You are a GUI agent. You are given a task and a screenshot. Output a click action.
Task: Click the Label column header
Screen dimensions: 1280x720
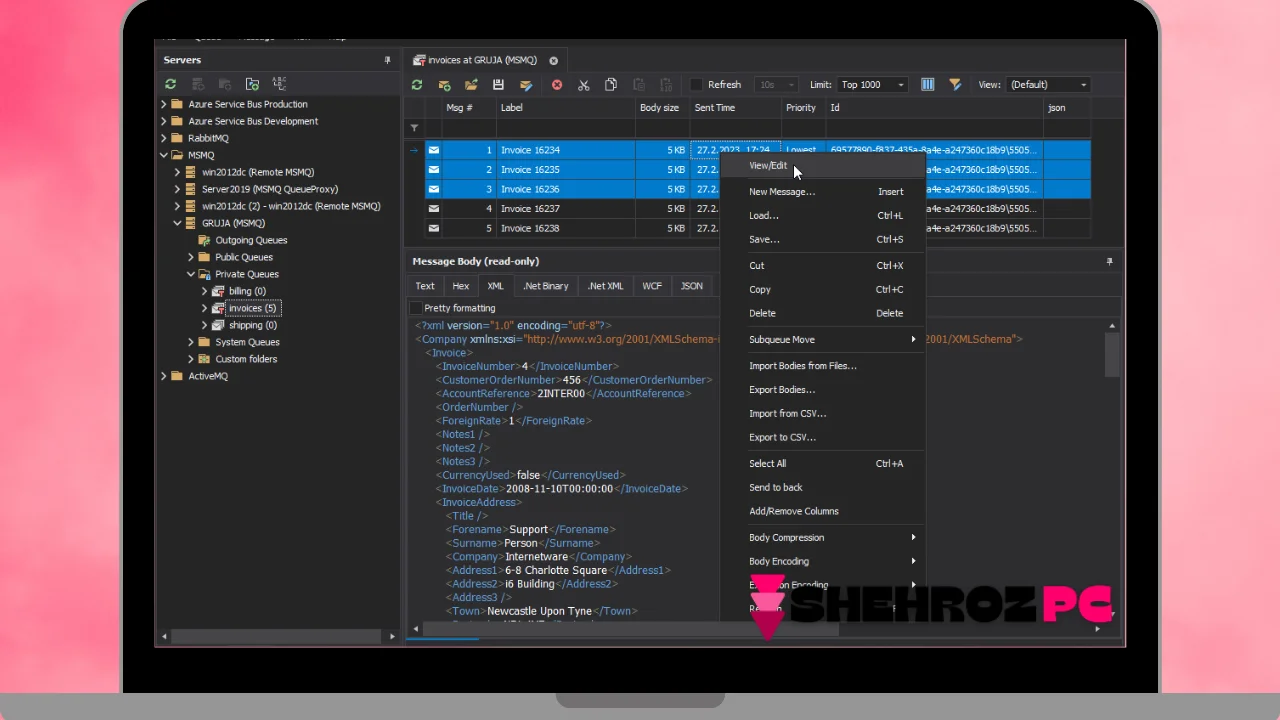pyautogui.click(x=566, y=108)
